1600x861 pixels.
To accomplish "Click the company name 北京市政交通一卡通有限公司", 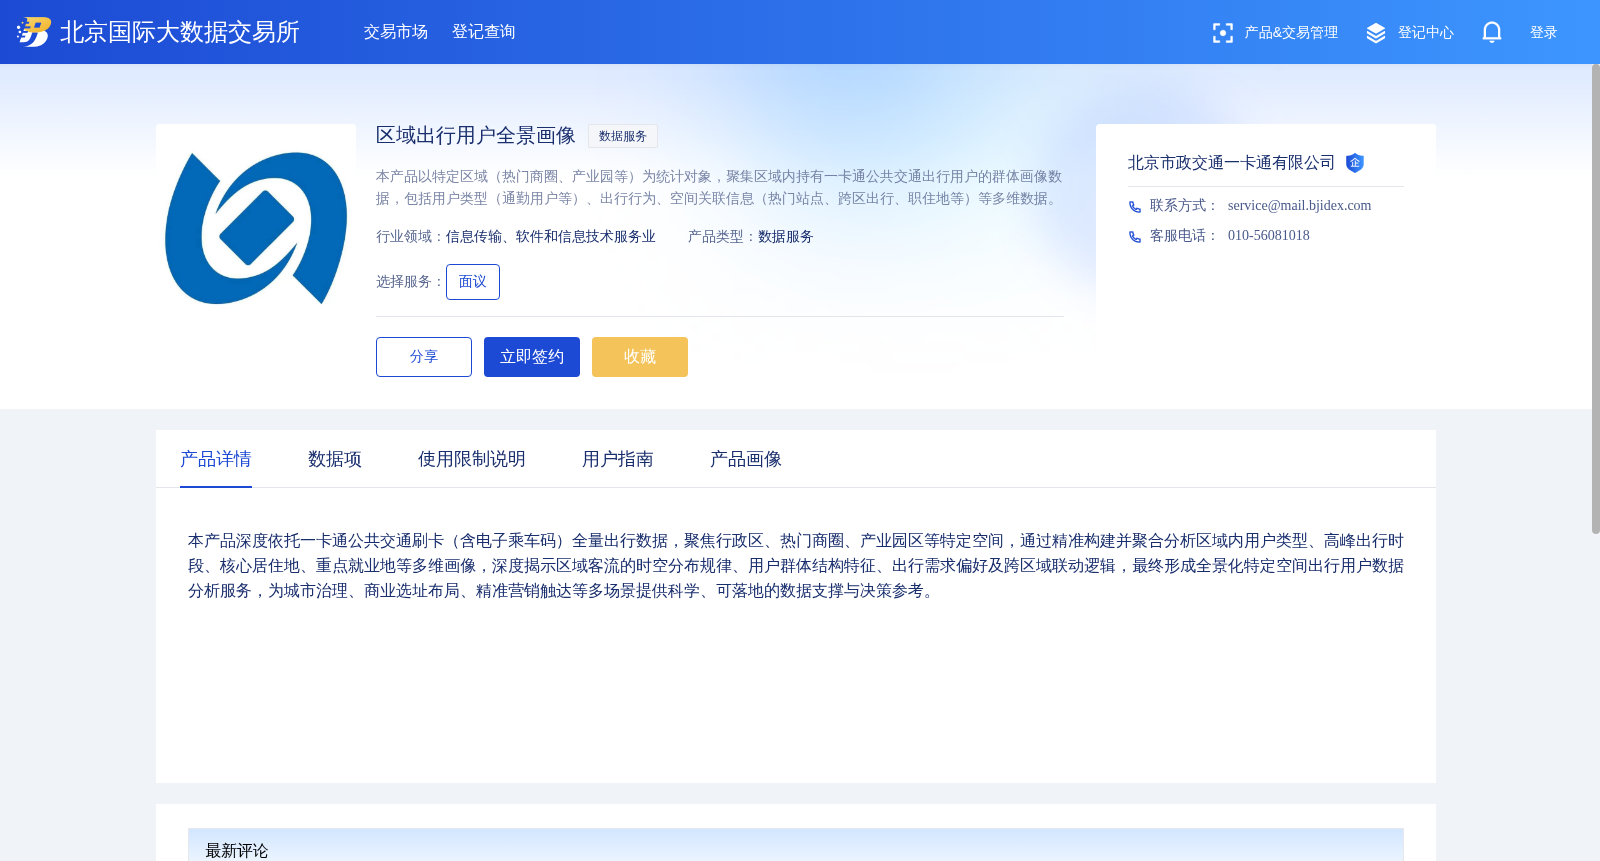I will (x=1232, y=163).
